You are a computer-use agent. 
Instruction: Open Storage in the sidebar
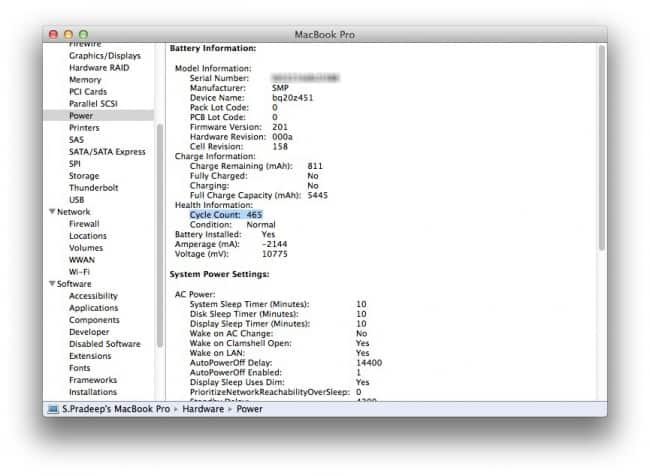tap(84, 176)
